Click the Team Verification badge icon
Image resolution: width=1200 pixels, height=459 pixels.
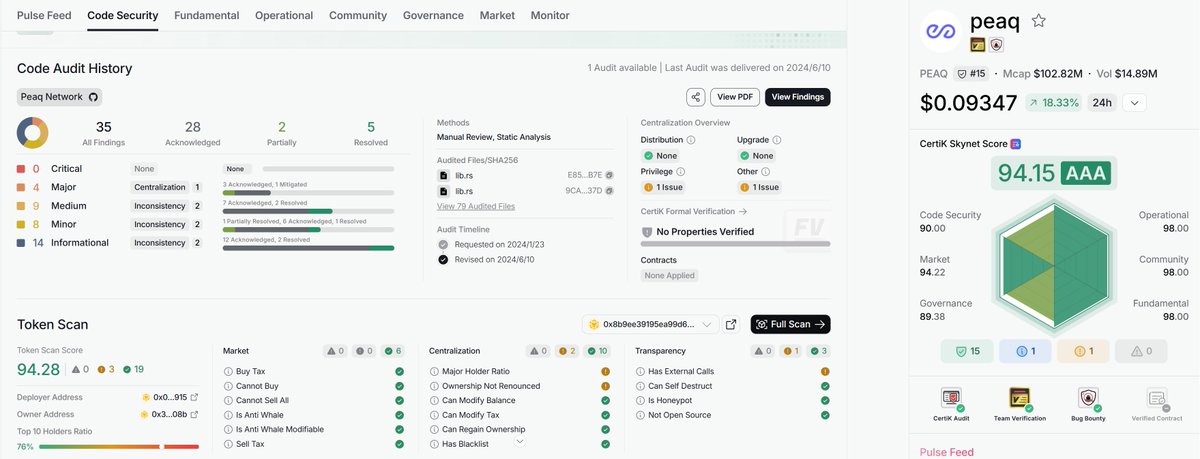(1020, 397)
